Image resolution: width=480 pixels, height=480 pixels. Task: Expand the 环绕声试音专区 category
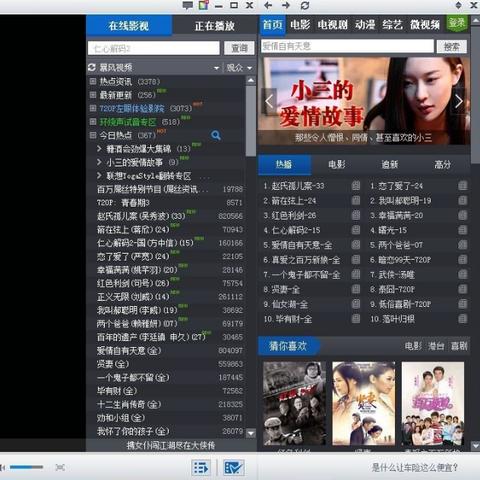93,122
